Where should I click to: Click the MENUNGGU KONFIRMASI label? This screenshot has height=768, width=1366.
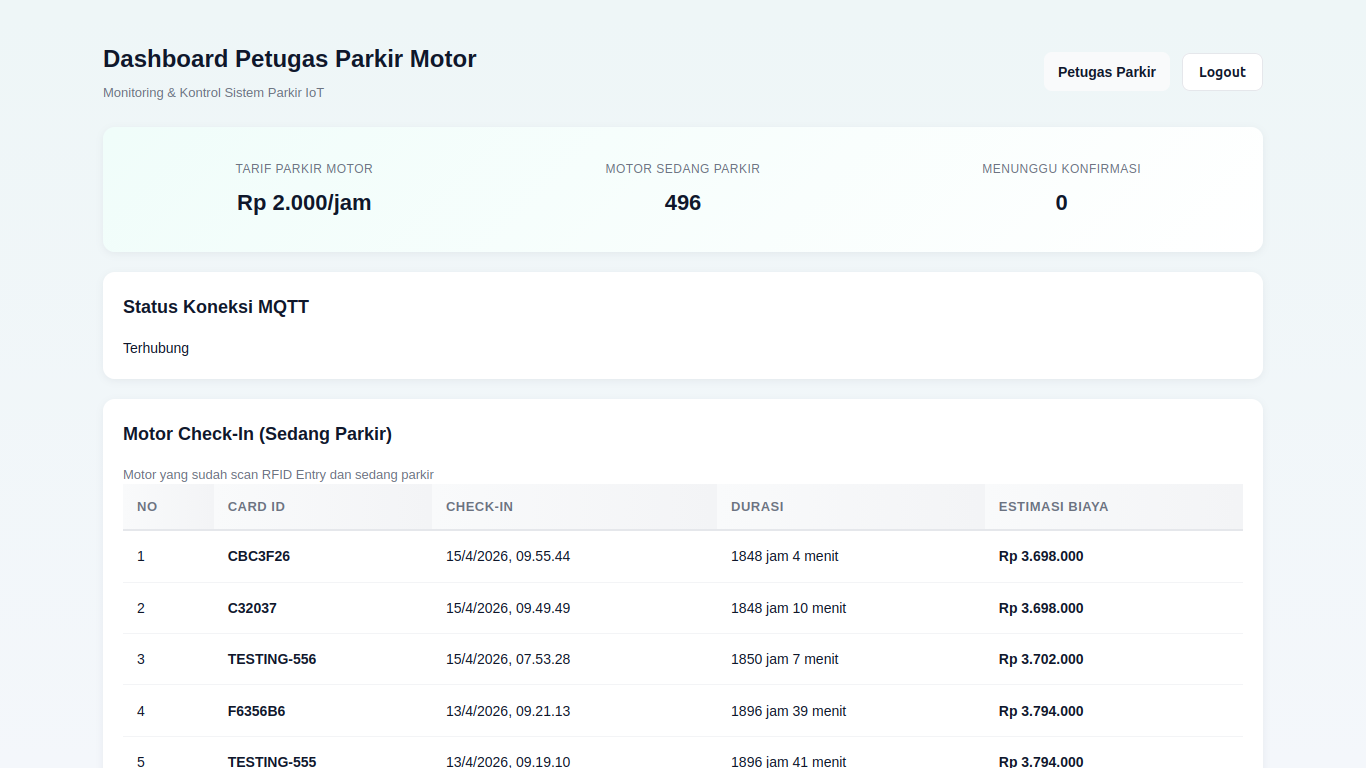click(1061, 169)
